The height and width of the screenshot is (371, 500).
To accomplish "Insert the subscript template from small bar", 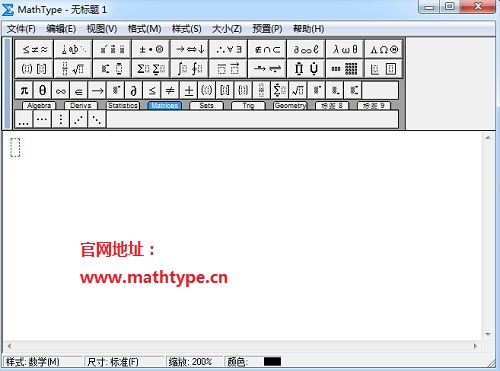I will [335, 90].
